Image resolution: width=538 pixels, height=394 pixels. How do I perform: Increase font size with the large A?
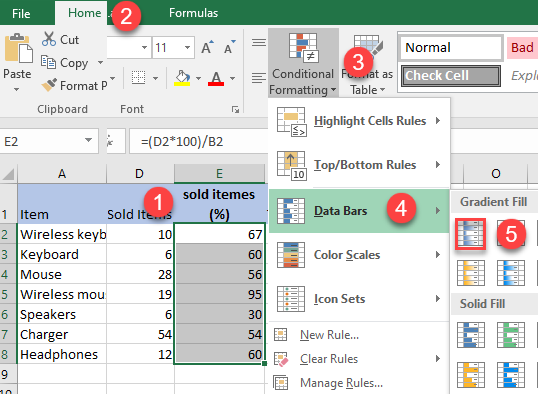tap(207, 47)
